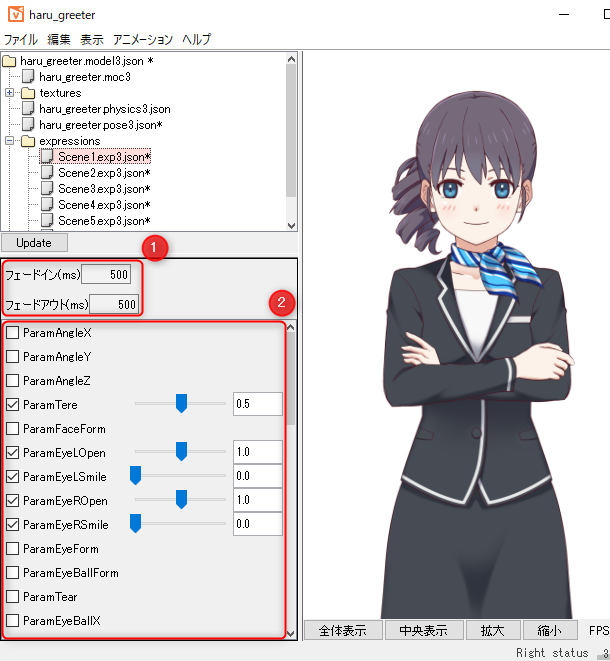Select haru_greeter.moc3 in the tree

click(x=85, y=77)
